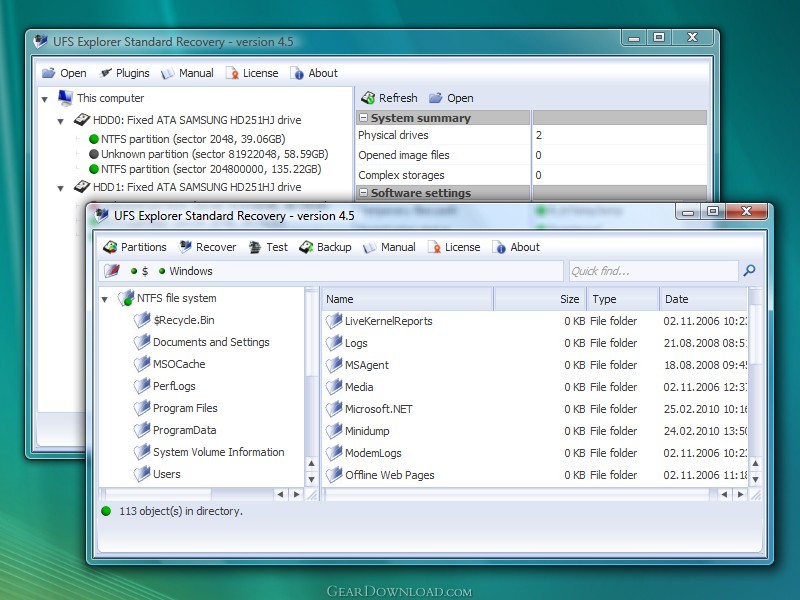Open Partitions in the front window toolbar

[x=135, y=247]
